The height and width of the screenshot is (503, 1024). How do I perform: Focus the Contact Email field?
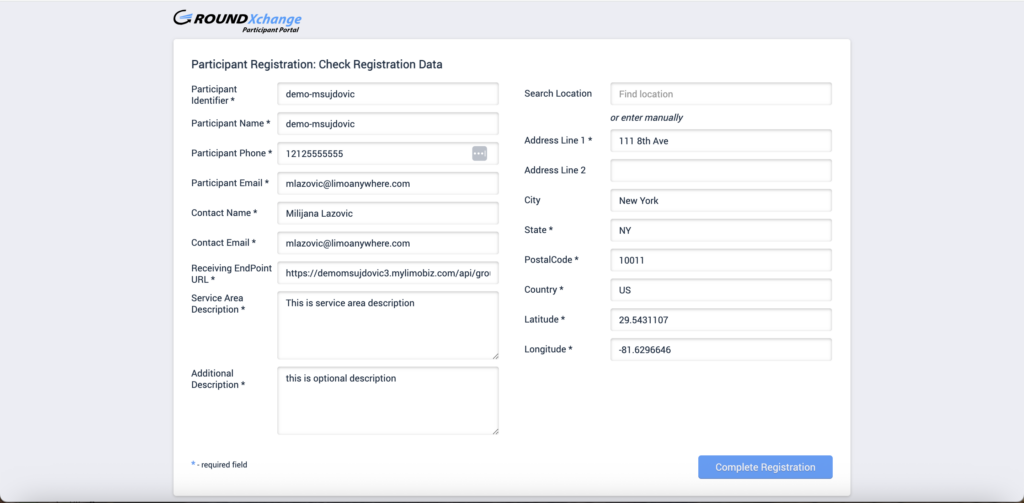click(x=387, y=243)
